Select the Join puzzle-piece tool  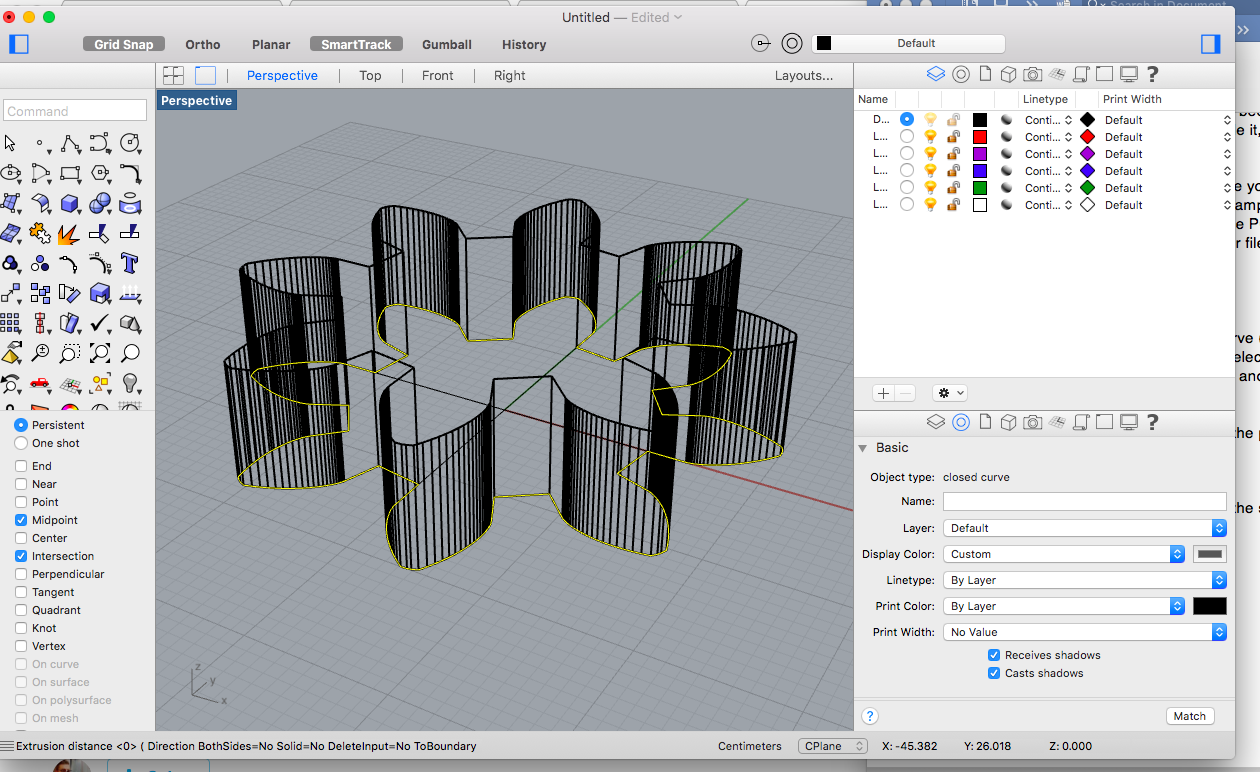[x=40, y=233]
